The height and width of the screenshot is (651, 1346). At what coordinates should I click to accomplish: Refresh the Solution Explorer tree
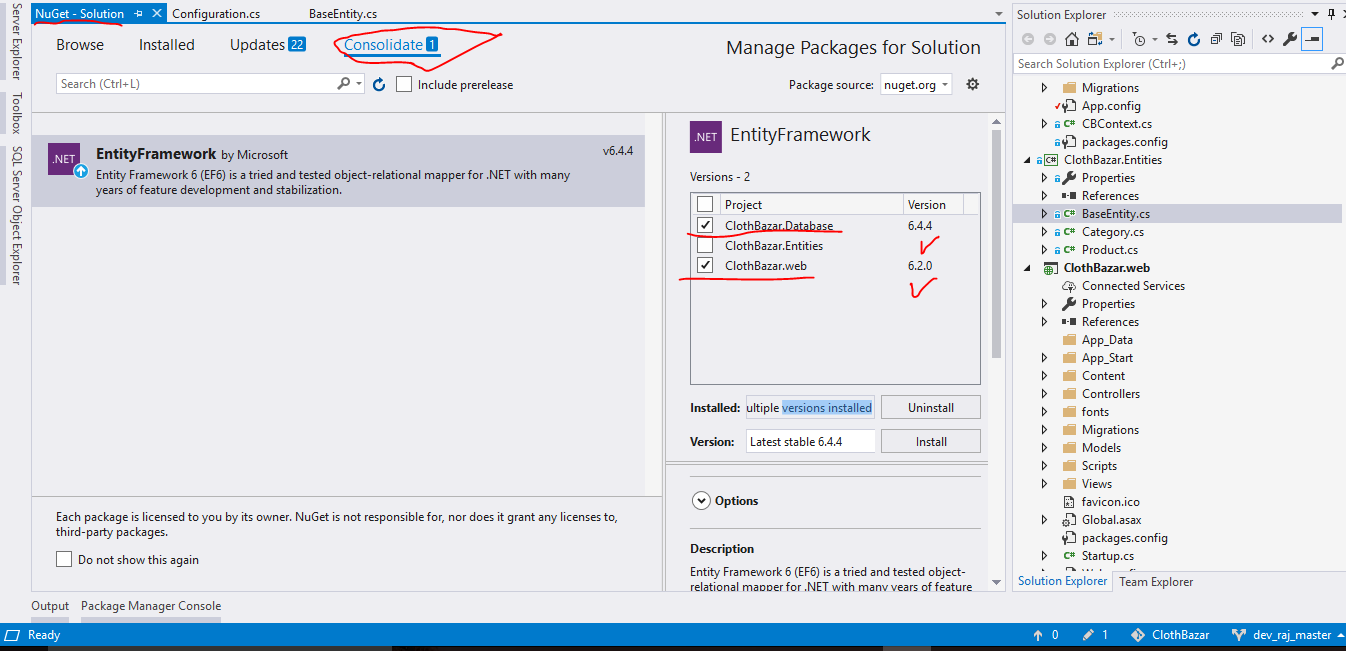coord(1194,39)
